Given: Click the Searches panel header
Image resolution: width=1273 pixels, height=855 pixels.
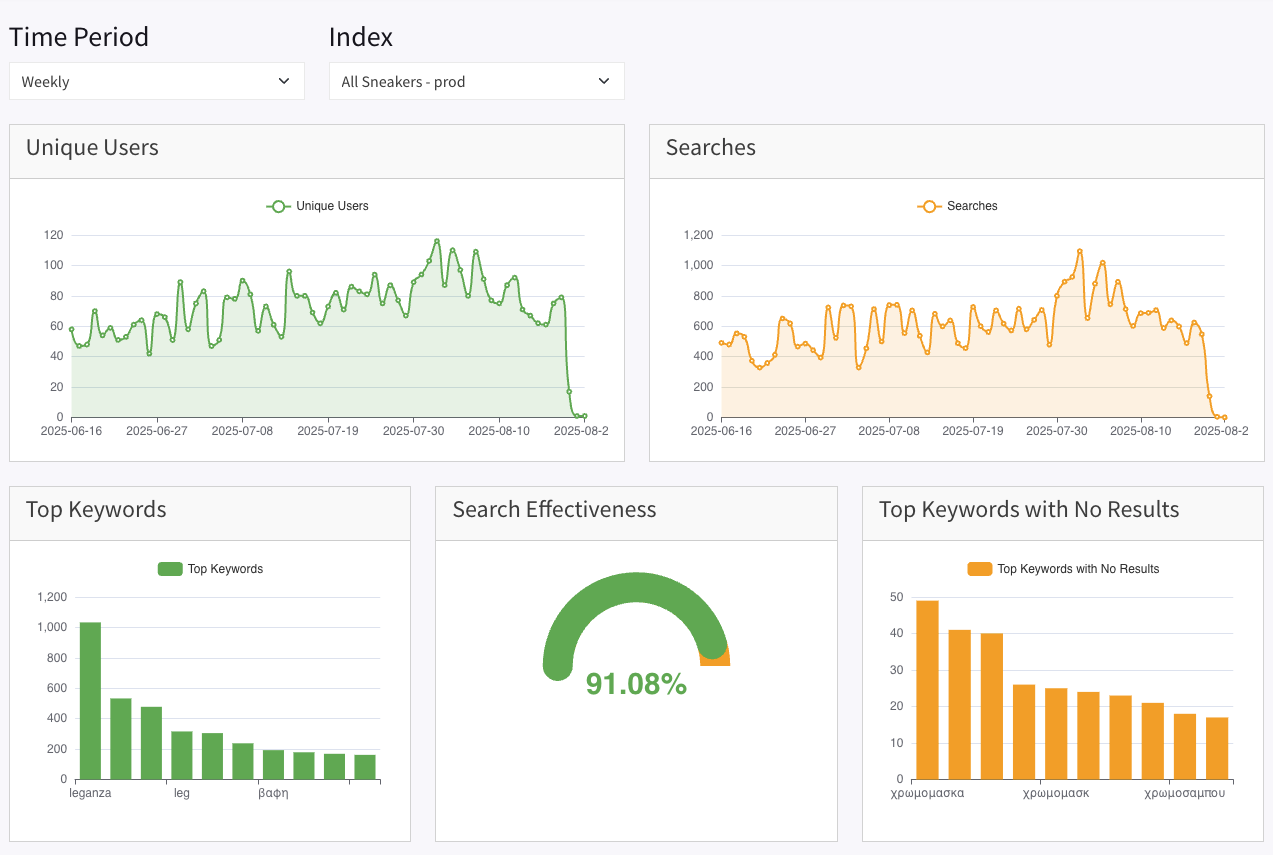Looking at the screenshot, I should click(x=710, y=148).
